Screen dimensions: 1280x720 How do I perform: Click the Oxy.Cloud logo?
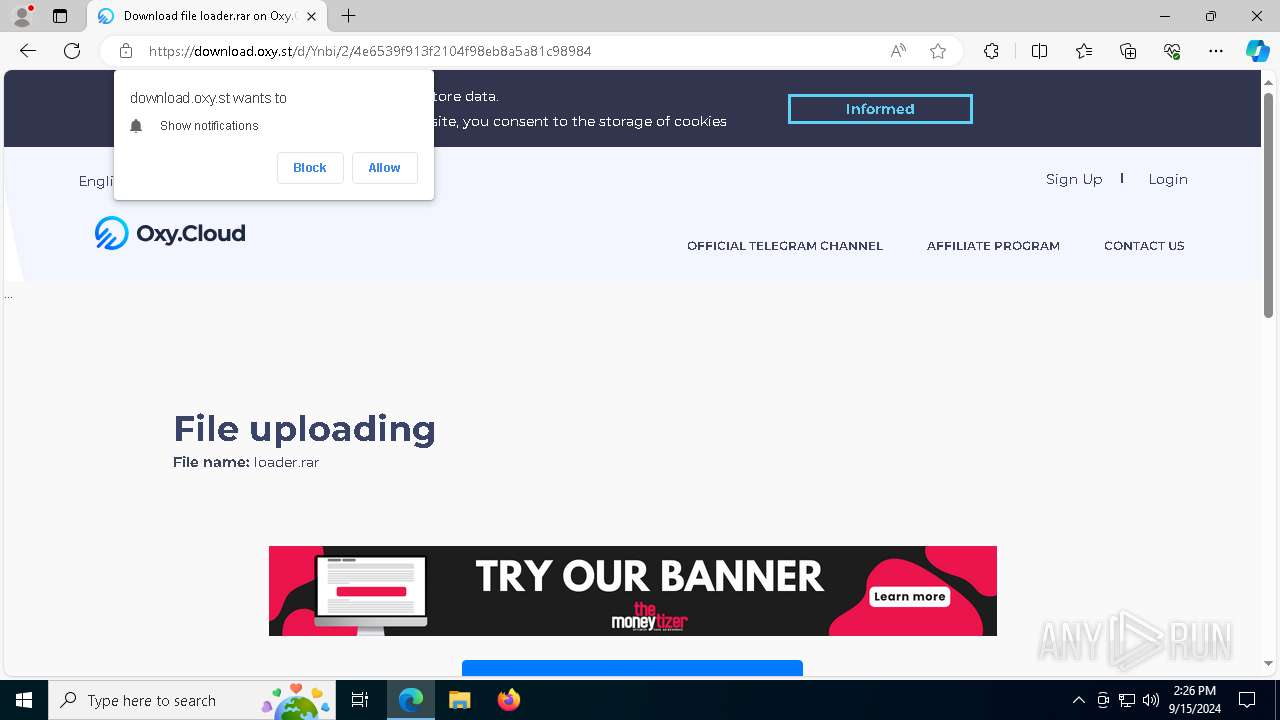[170, 233]
